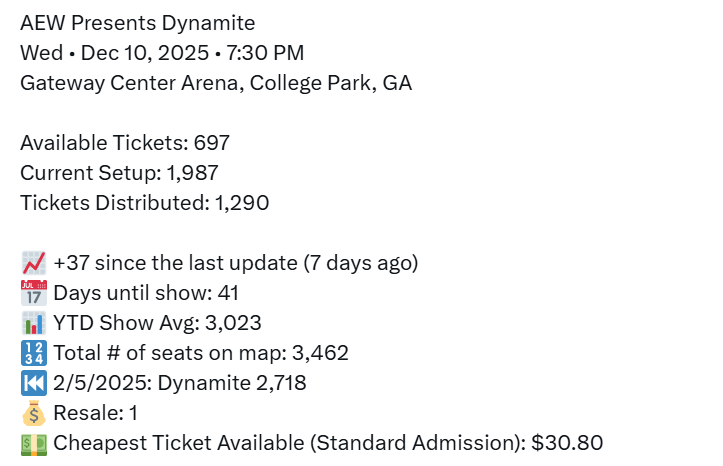Screen dimensions: 723x466
Task: Click the Wed Dec 10, 2025 date line
Action: pyautogui.click(x=162, y=53)
